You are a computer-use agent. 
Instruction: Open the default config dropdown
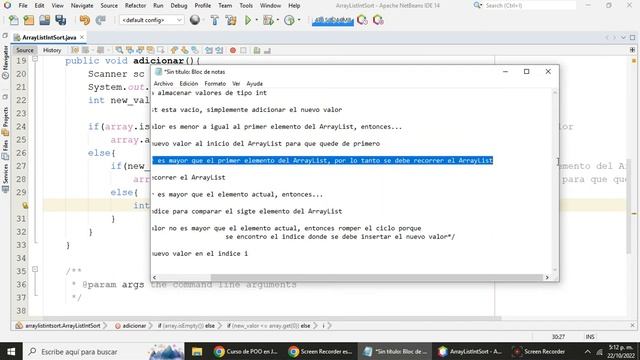click(x=151, y=20)
